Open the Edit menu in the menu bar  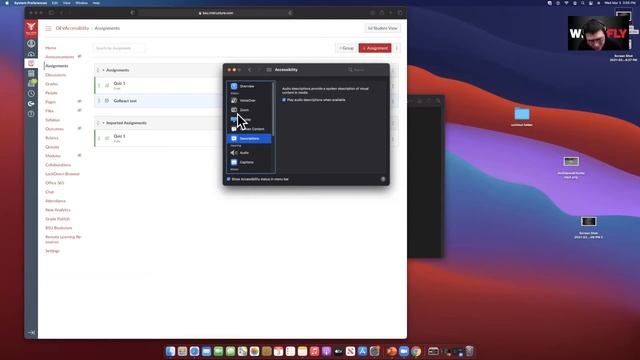55,3
